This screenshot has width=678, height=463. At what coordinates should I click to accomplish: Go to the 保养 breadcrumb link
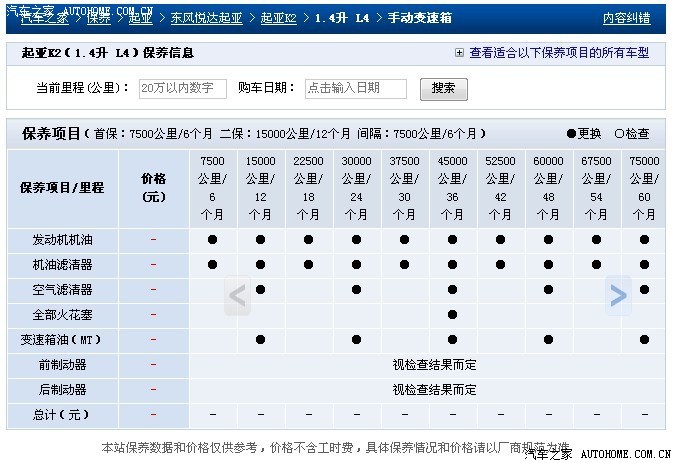point(99,18)
